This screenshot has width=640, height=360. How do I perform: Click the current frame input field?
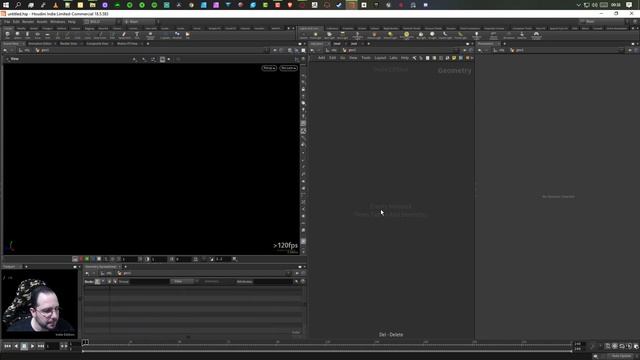coord(52,346)
